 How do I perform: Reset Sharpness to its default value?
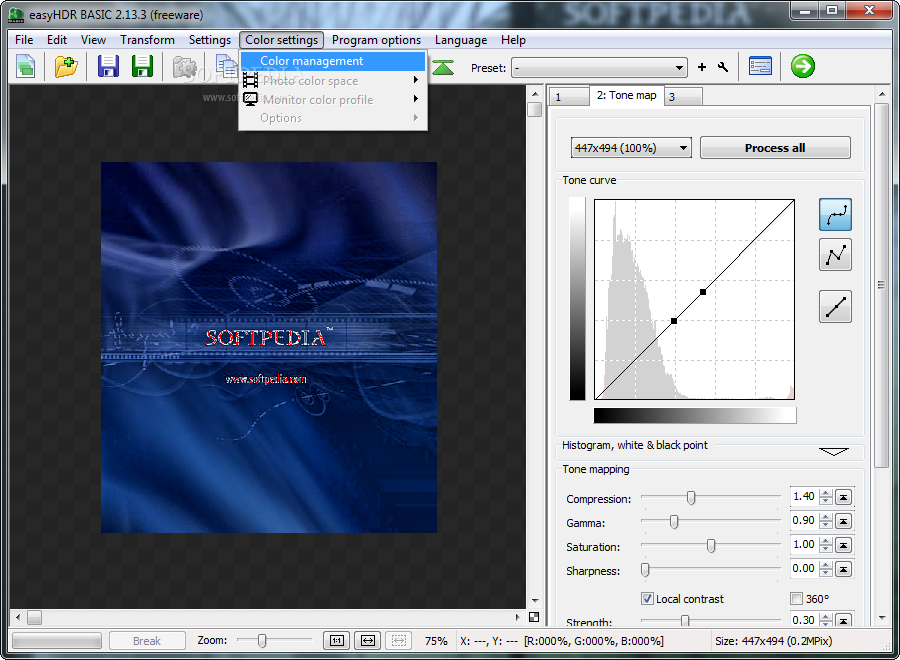point(843,569)
